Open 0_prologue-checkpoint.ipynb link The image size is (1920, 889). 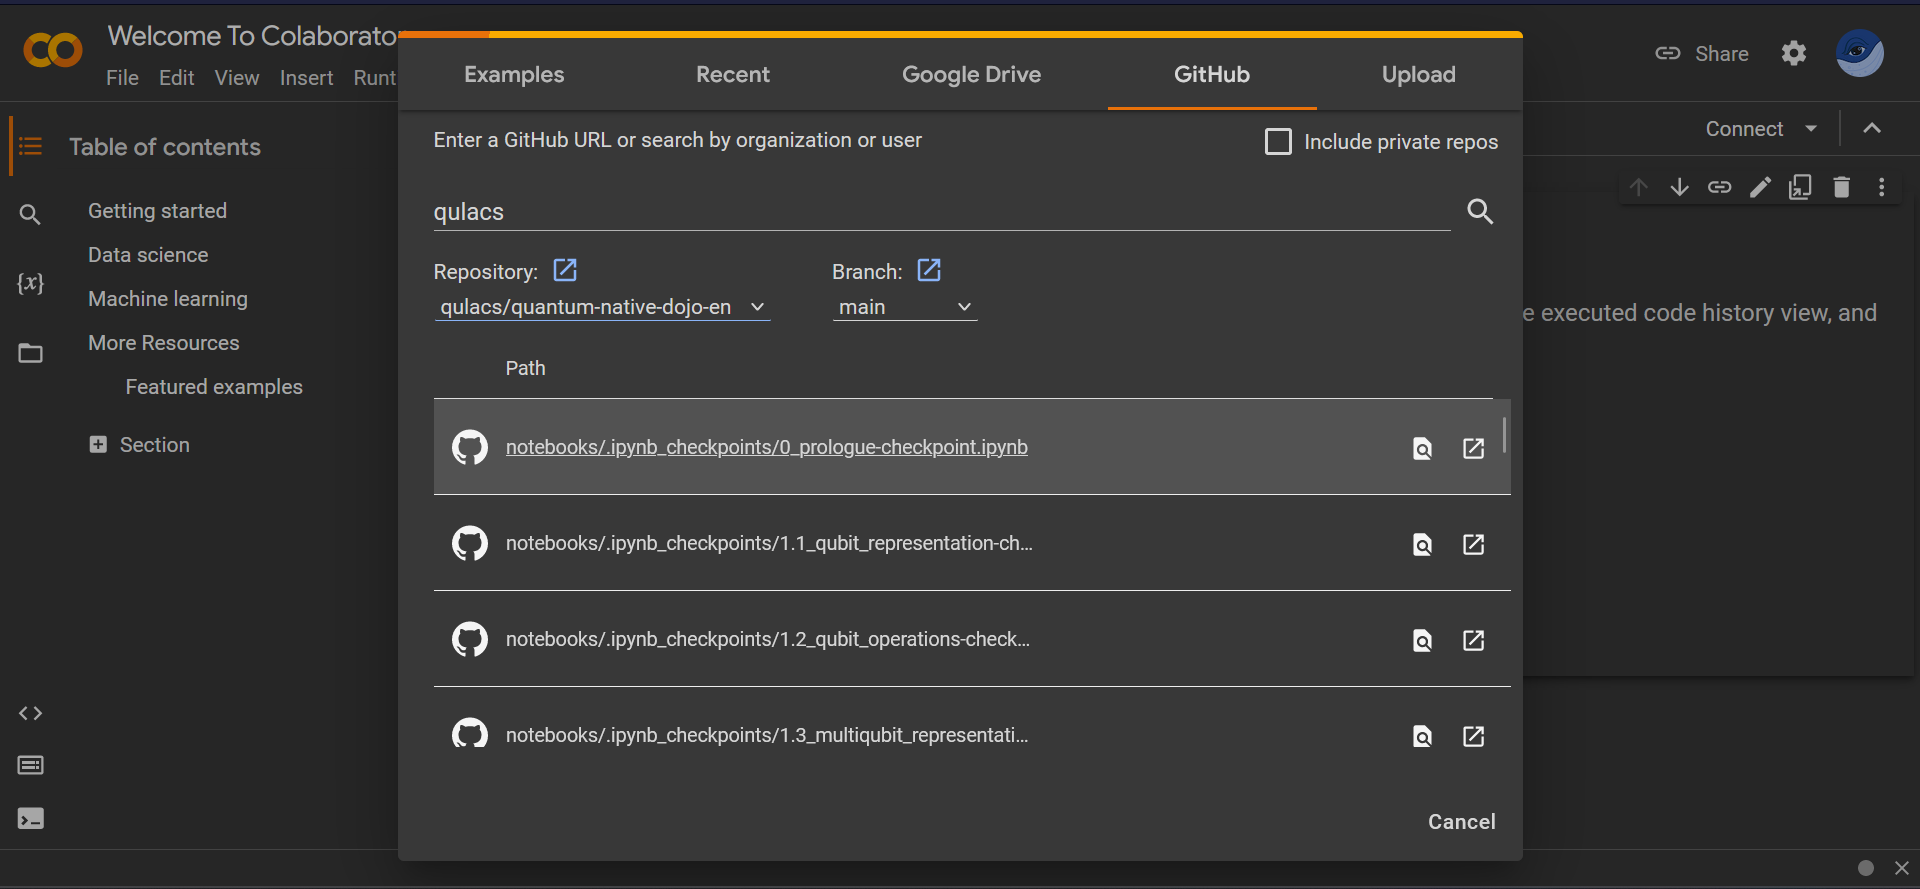pos(767,447)
